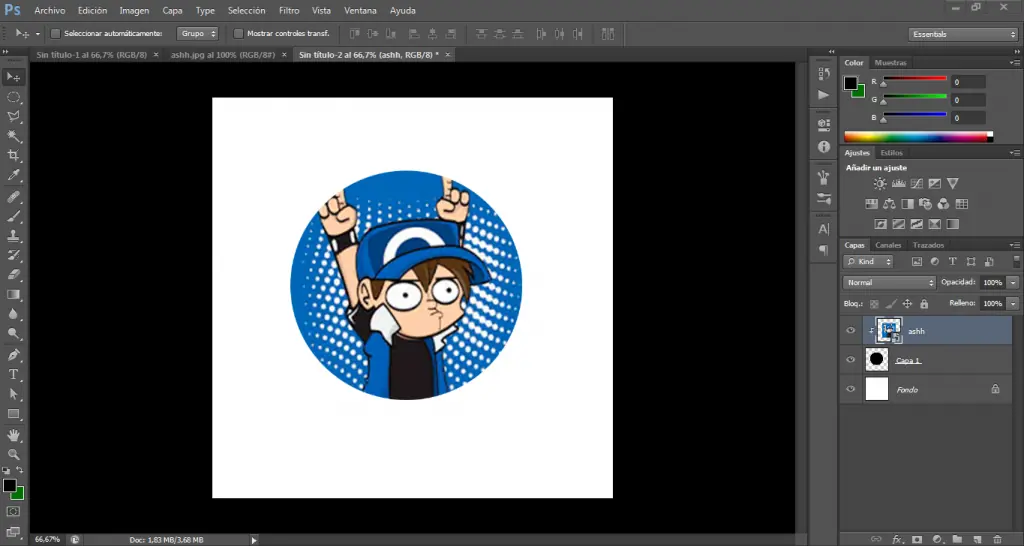1024x546 pixels.
Task: Add a layer mask button
Action: tap(917, 539)
